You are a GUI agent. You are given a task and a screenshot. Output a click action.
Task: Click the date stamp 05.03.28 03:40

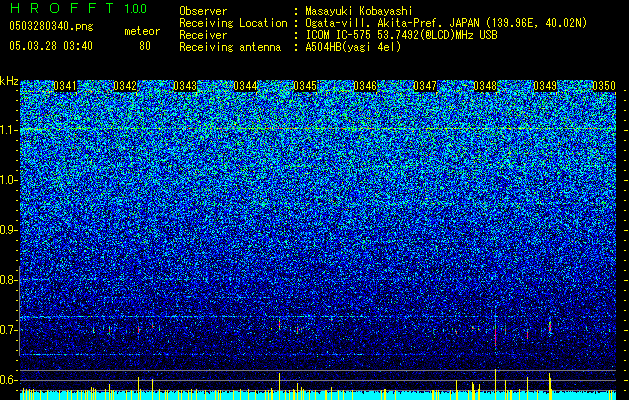pyautogui.click(x=51, y=46)
